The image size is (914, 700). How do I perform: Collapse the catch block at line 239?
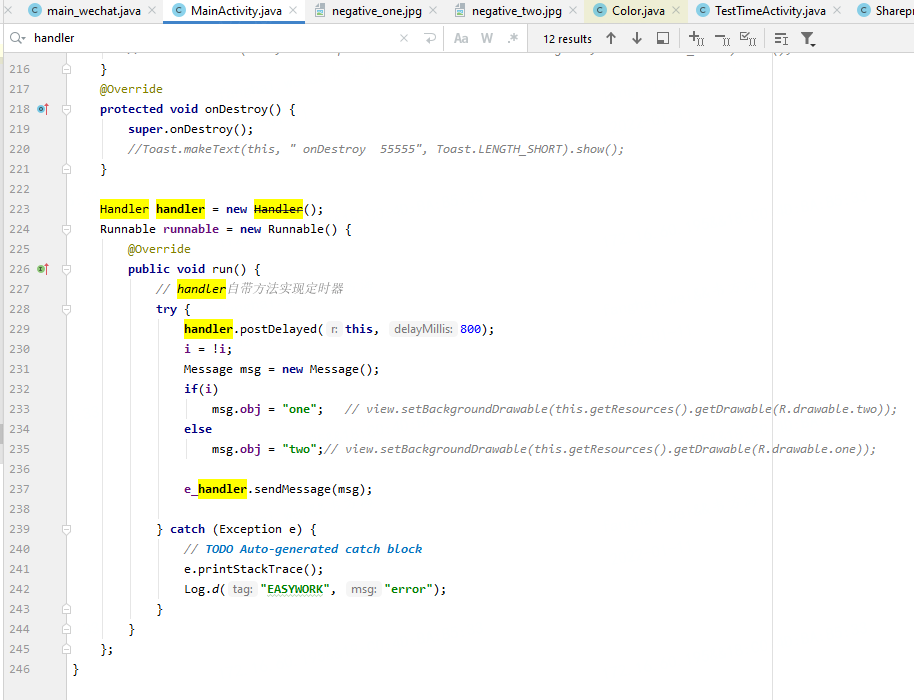click(x=66, y=529)
